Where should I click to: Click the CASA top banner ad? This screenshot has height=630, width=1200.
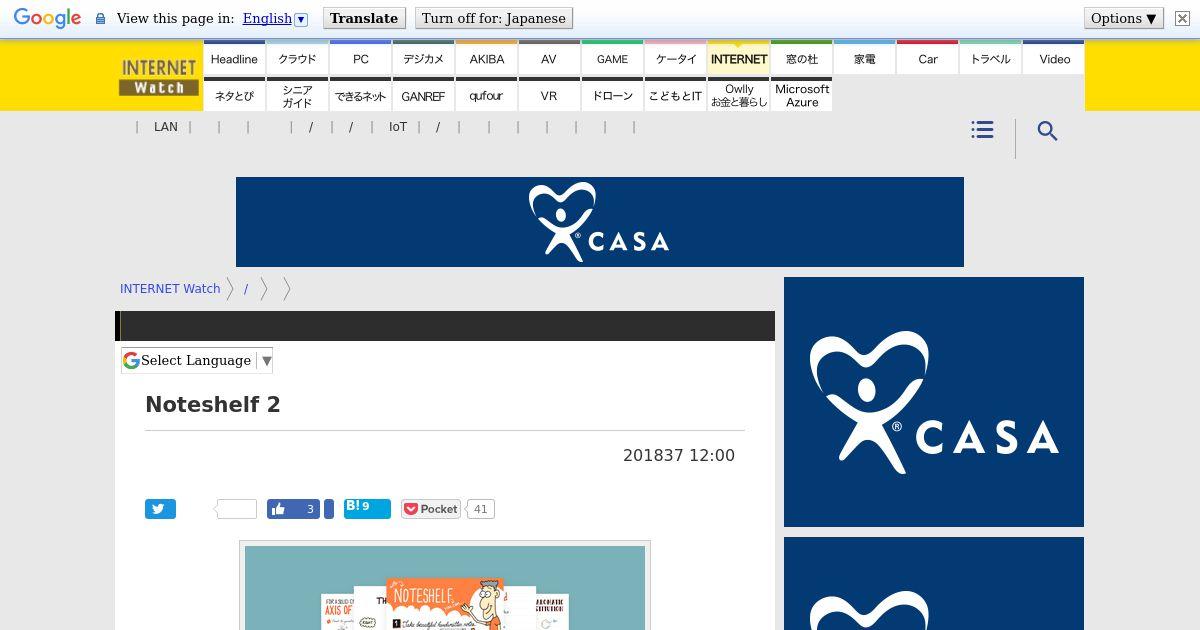[600, 222]
